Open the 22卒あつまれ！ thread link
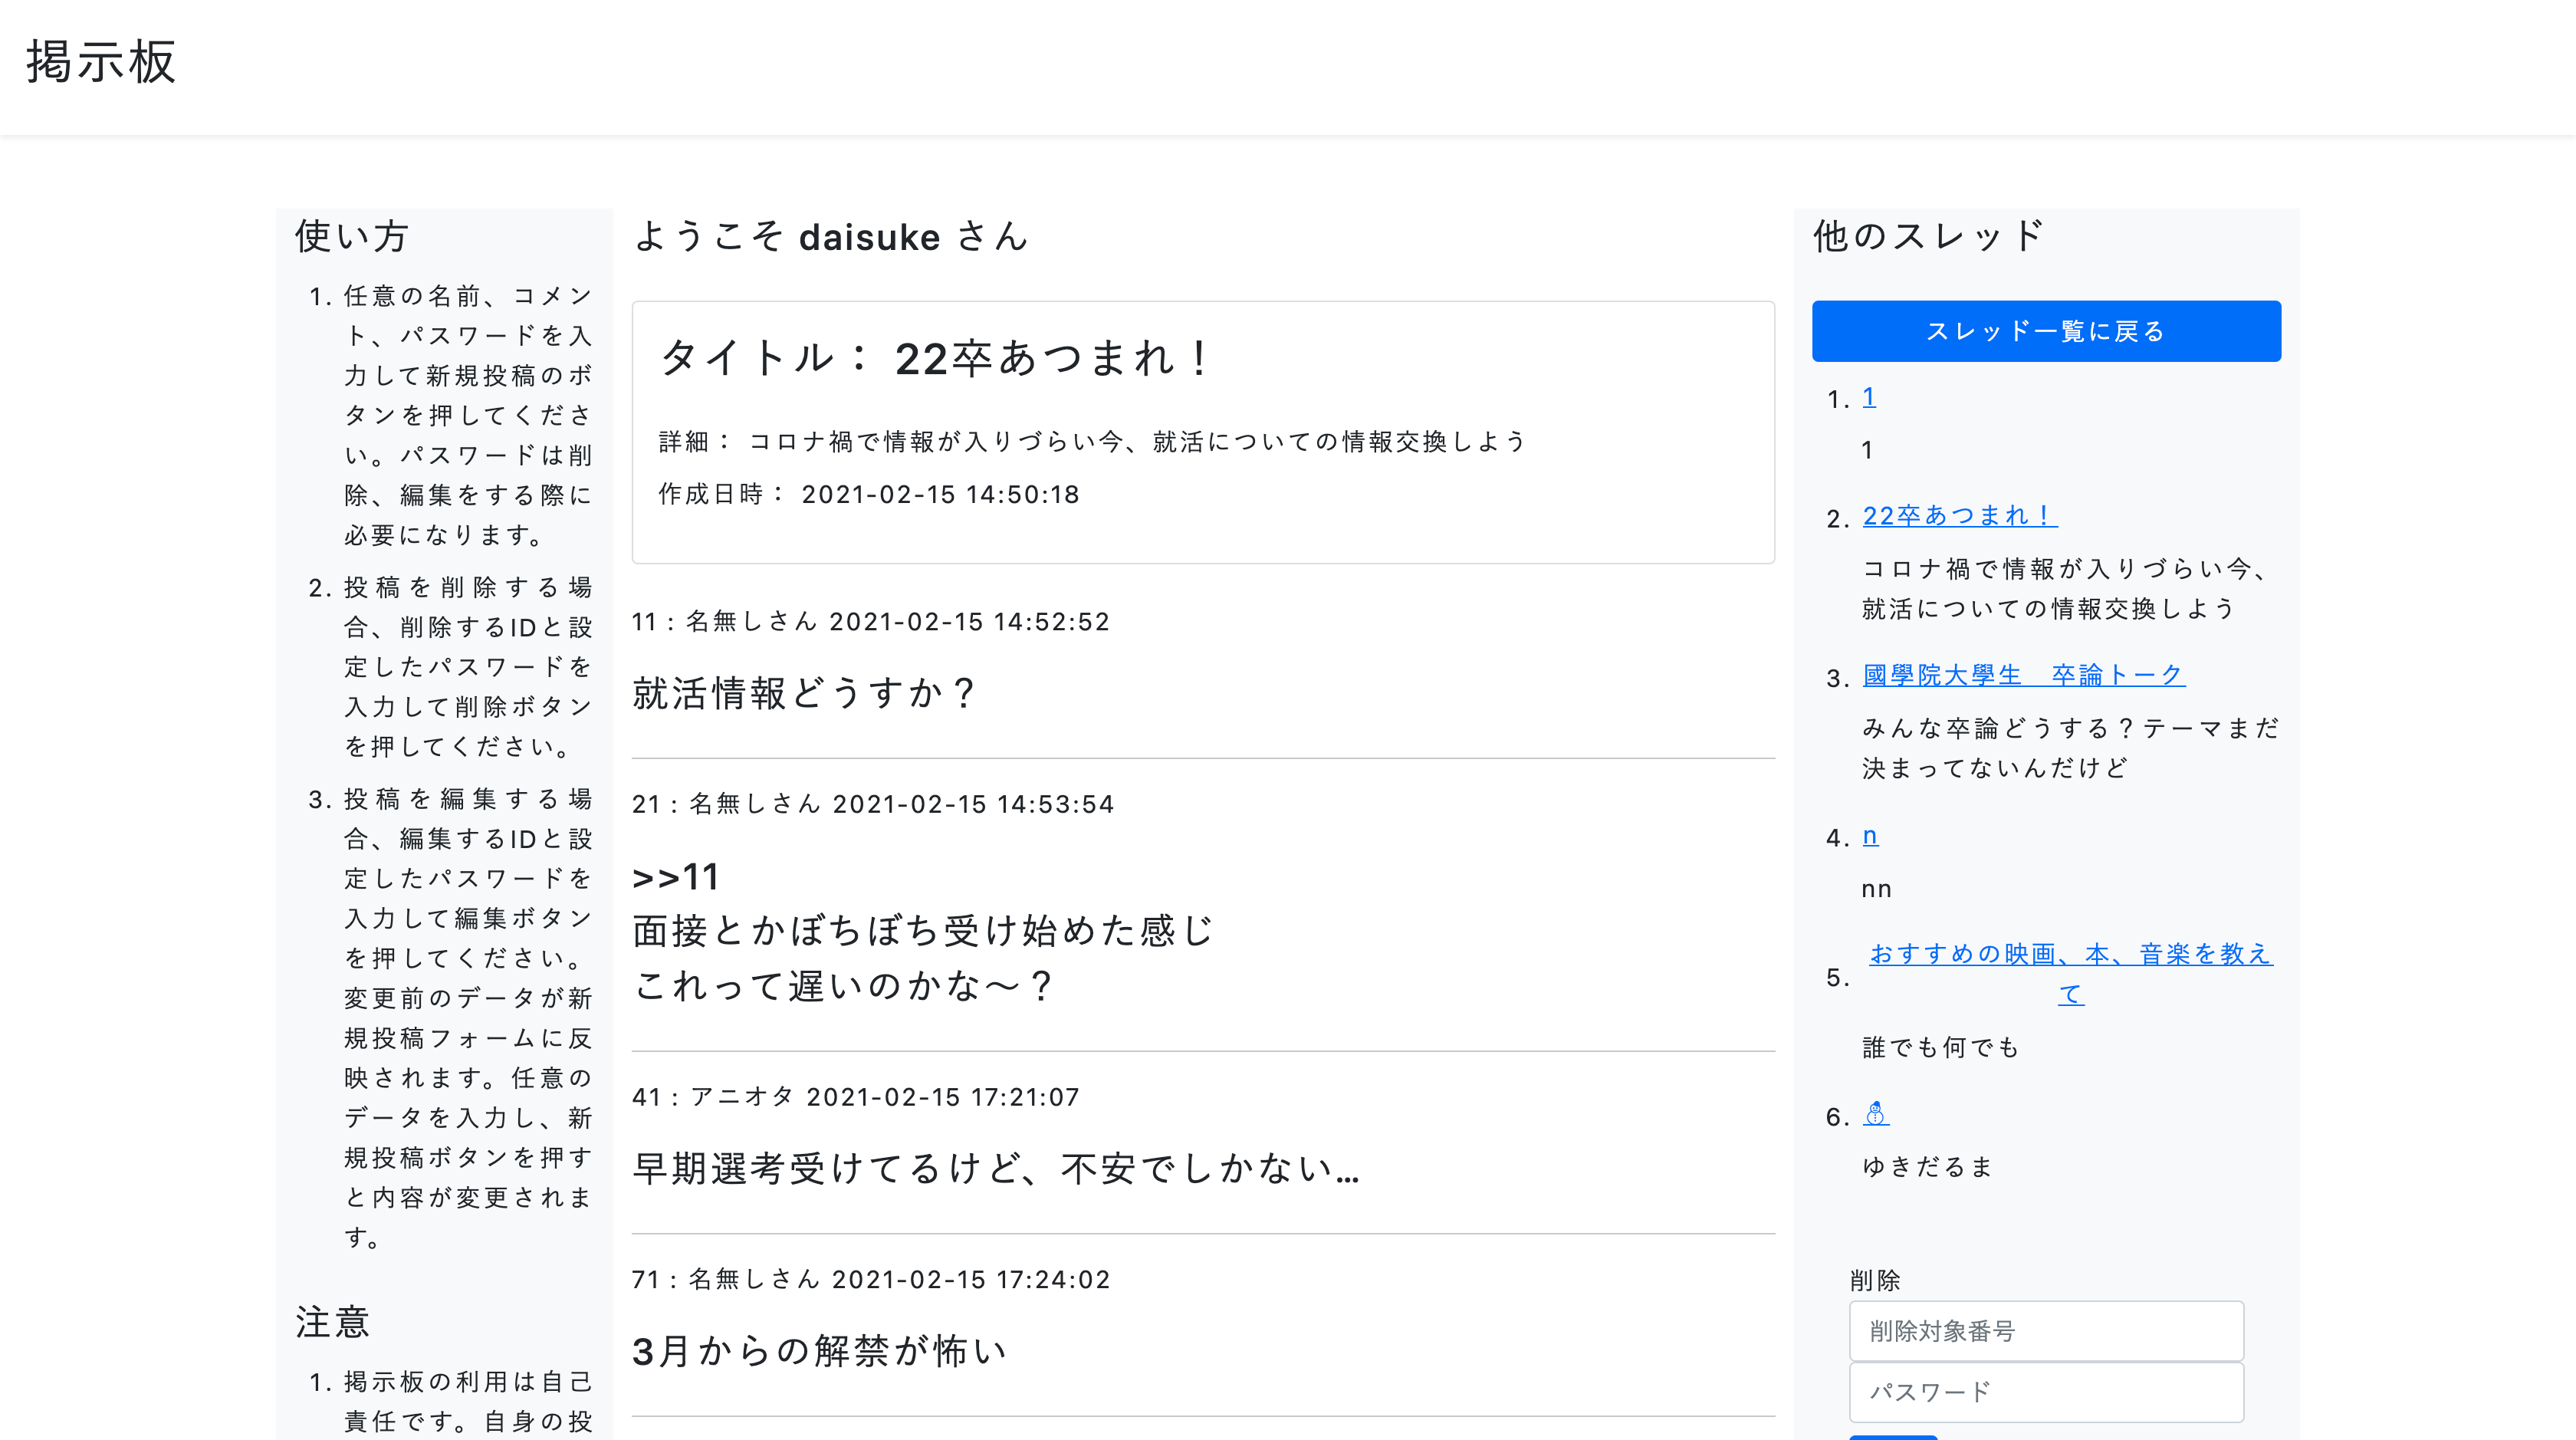2576x1440 pixels. (1958, 516)
